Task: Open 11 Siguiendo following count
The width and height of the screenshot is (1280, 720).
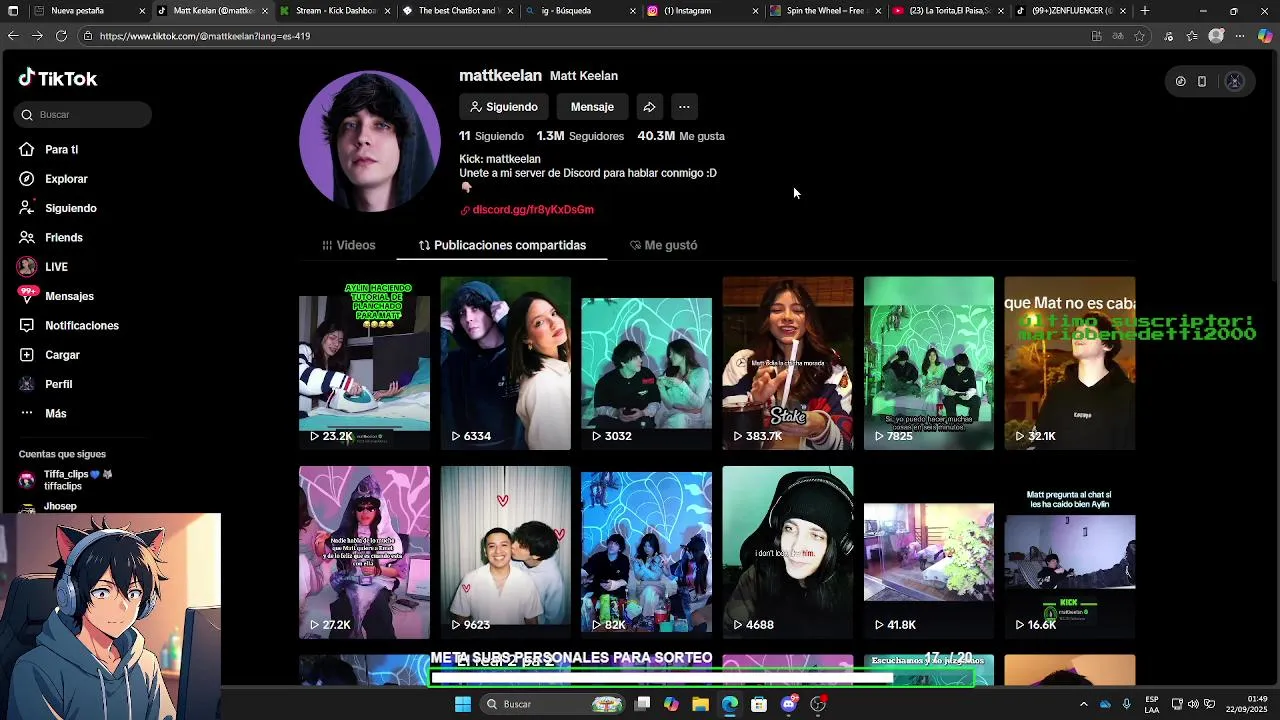Action: click(x=491, y=136)
